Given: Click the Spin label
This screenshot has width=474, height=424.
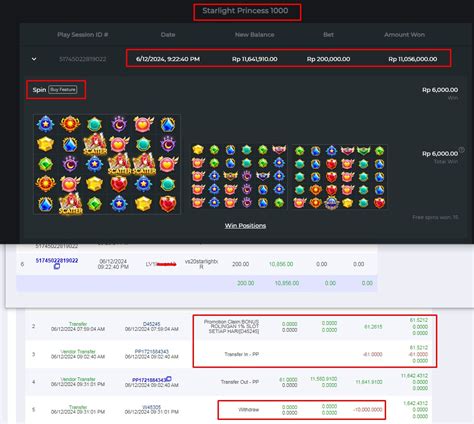Looking at the screenshot, I should [39, 90].
